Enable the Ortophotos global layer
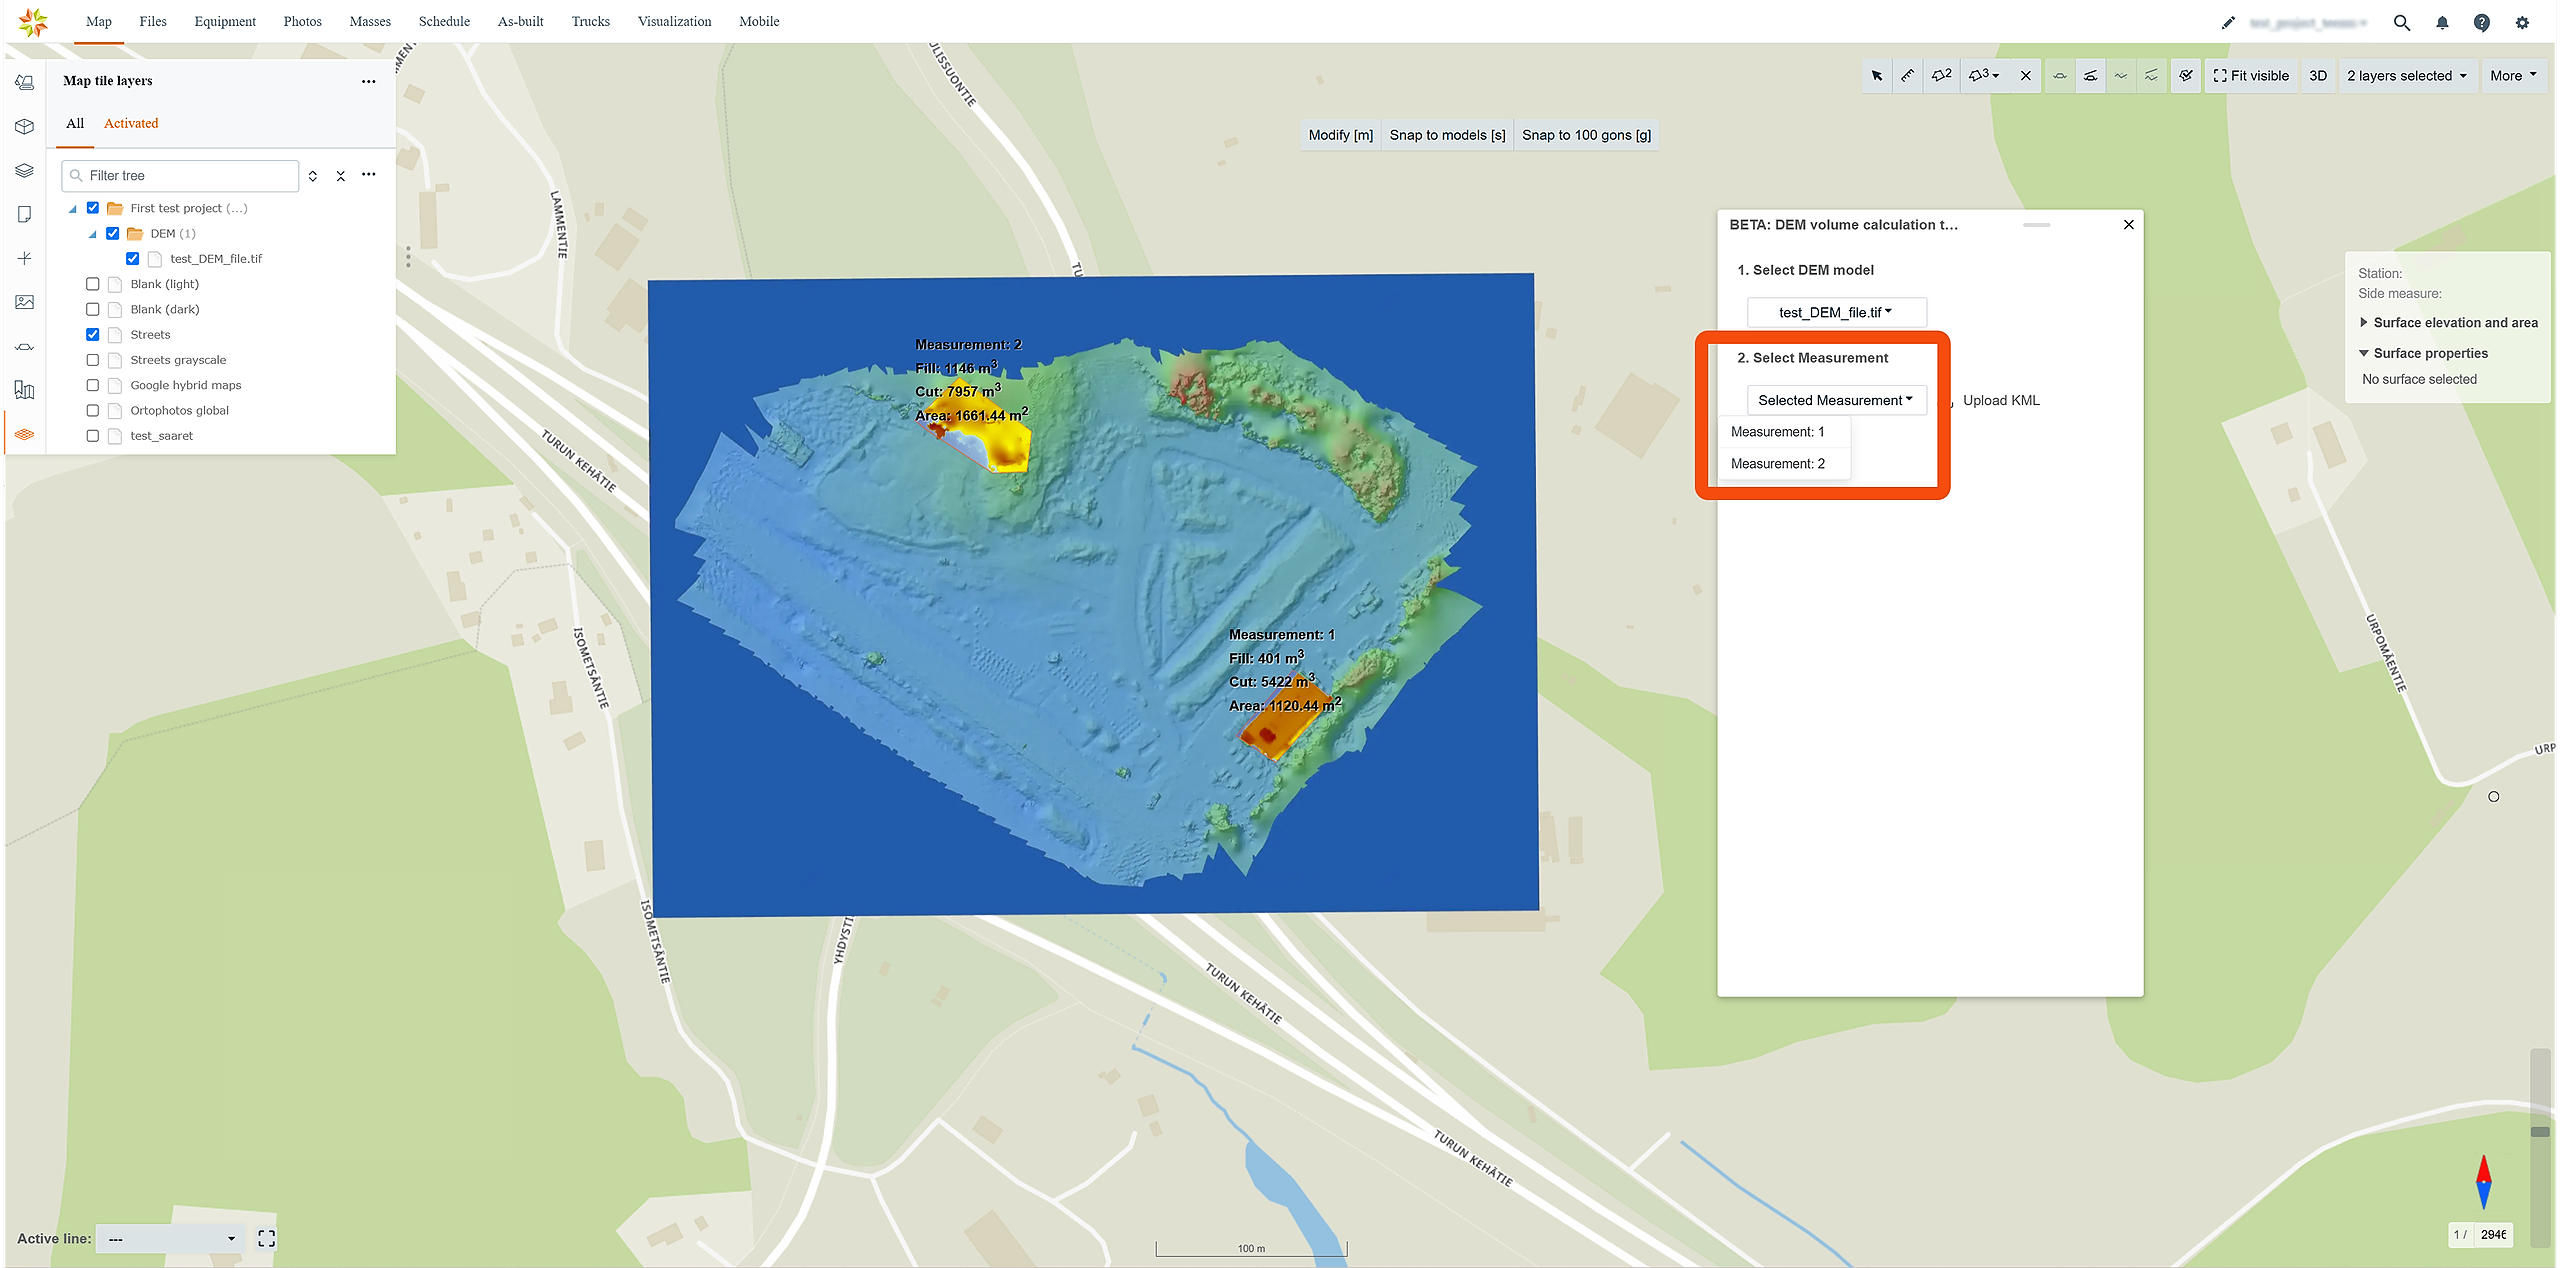This screenshot has width=2560, height=1268. coord(93,410)
